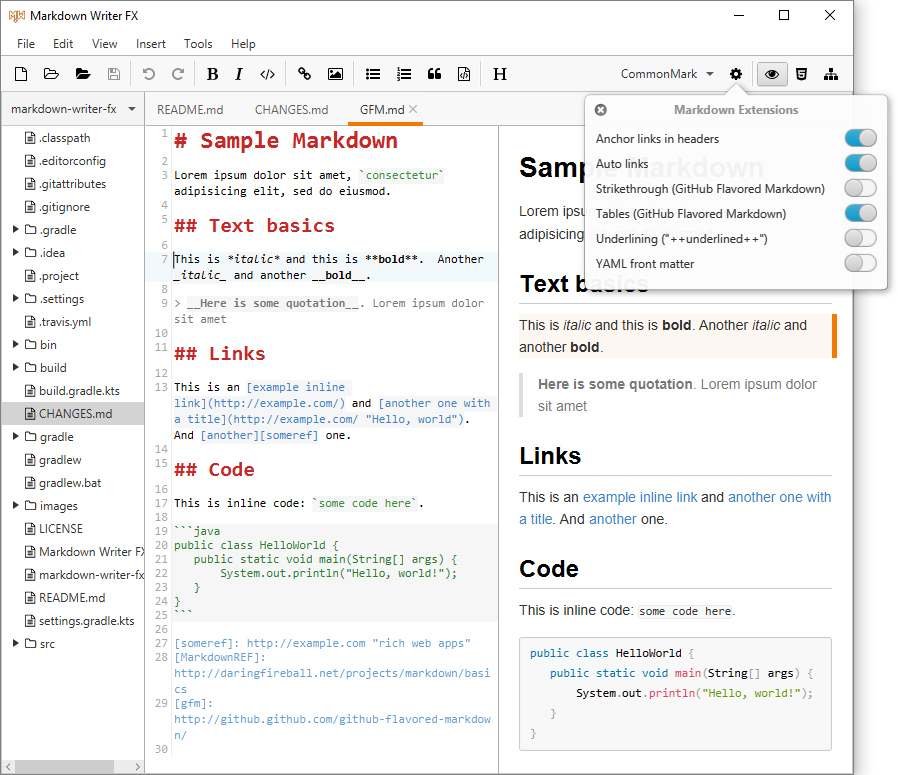Screen dimensions: 898x775
Task: Open Markdown options gear icon
Action: 736,74
